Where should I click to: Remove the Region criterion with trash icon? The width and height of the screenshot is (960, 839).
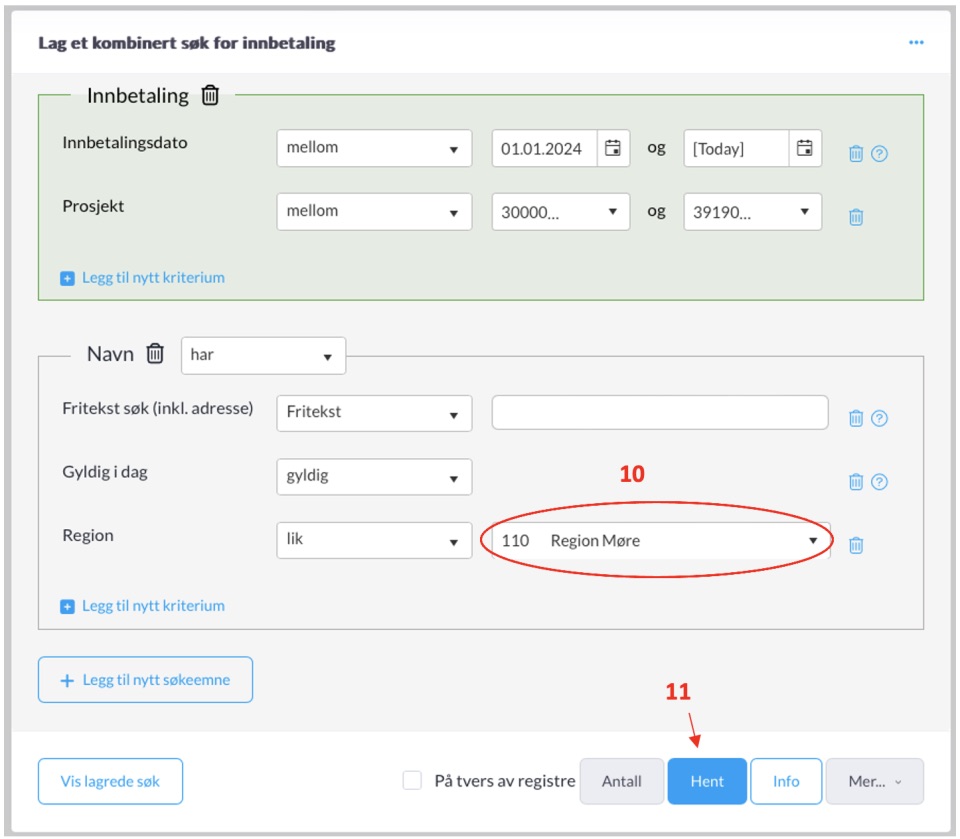[856, 545]
